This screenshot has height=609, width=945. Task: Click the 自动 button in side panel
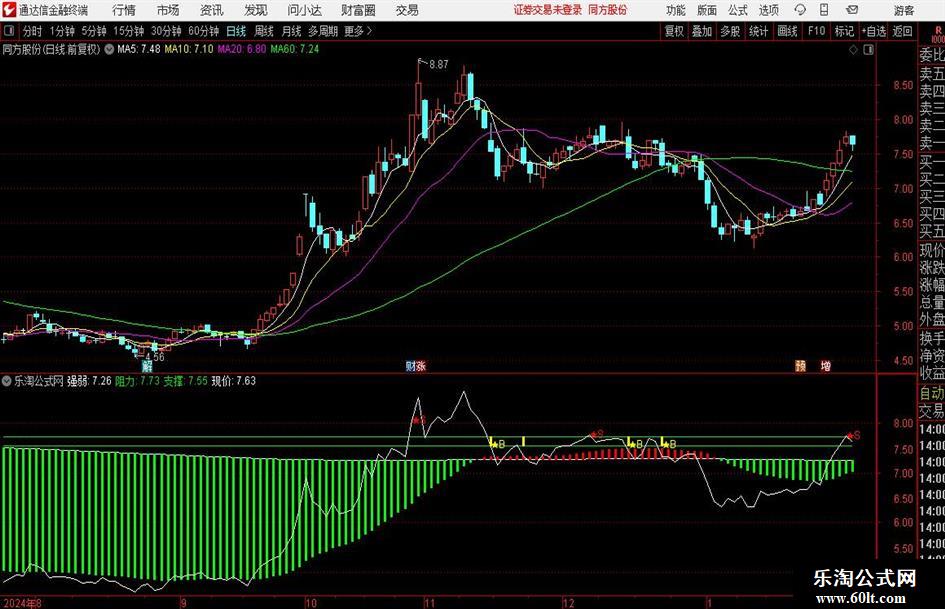[932, 393]
